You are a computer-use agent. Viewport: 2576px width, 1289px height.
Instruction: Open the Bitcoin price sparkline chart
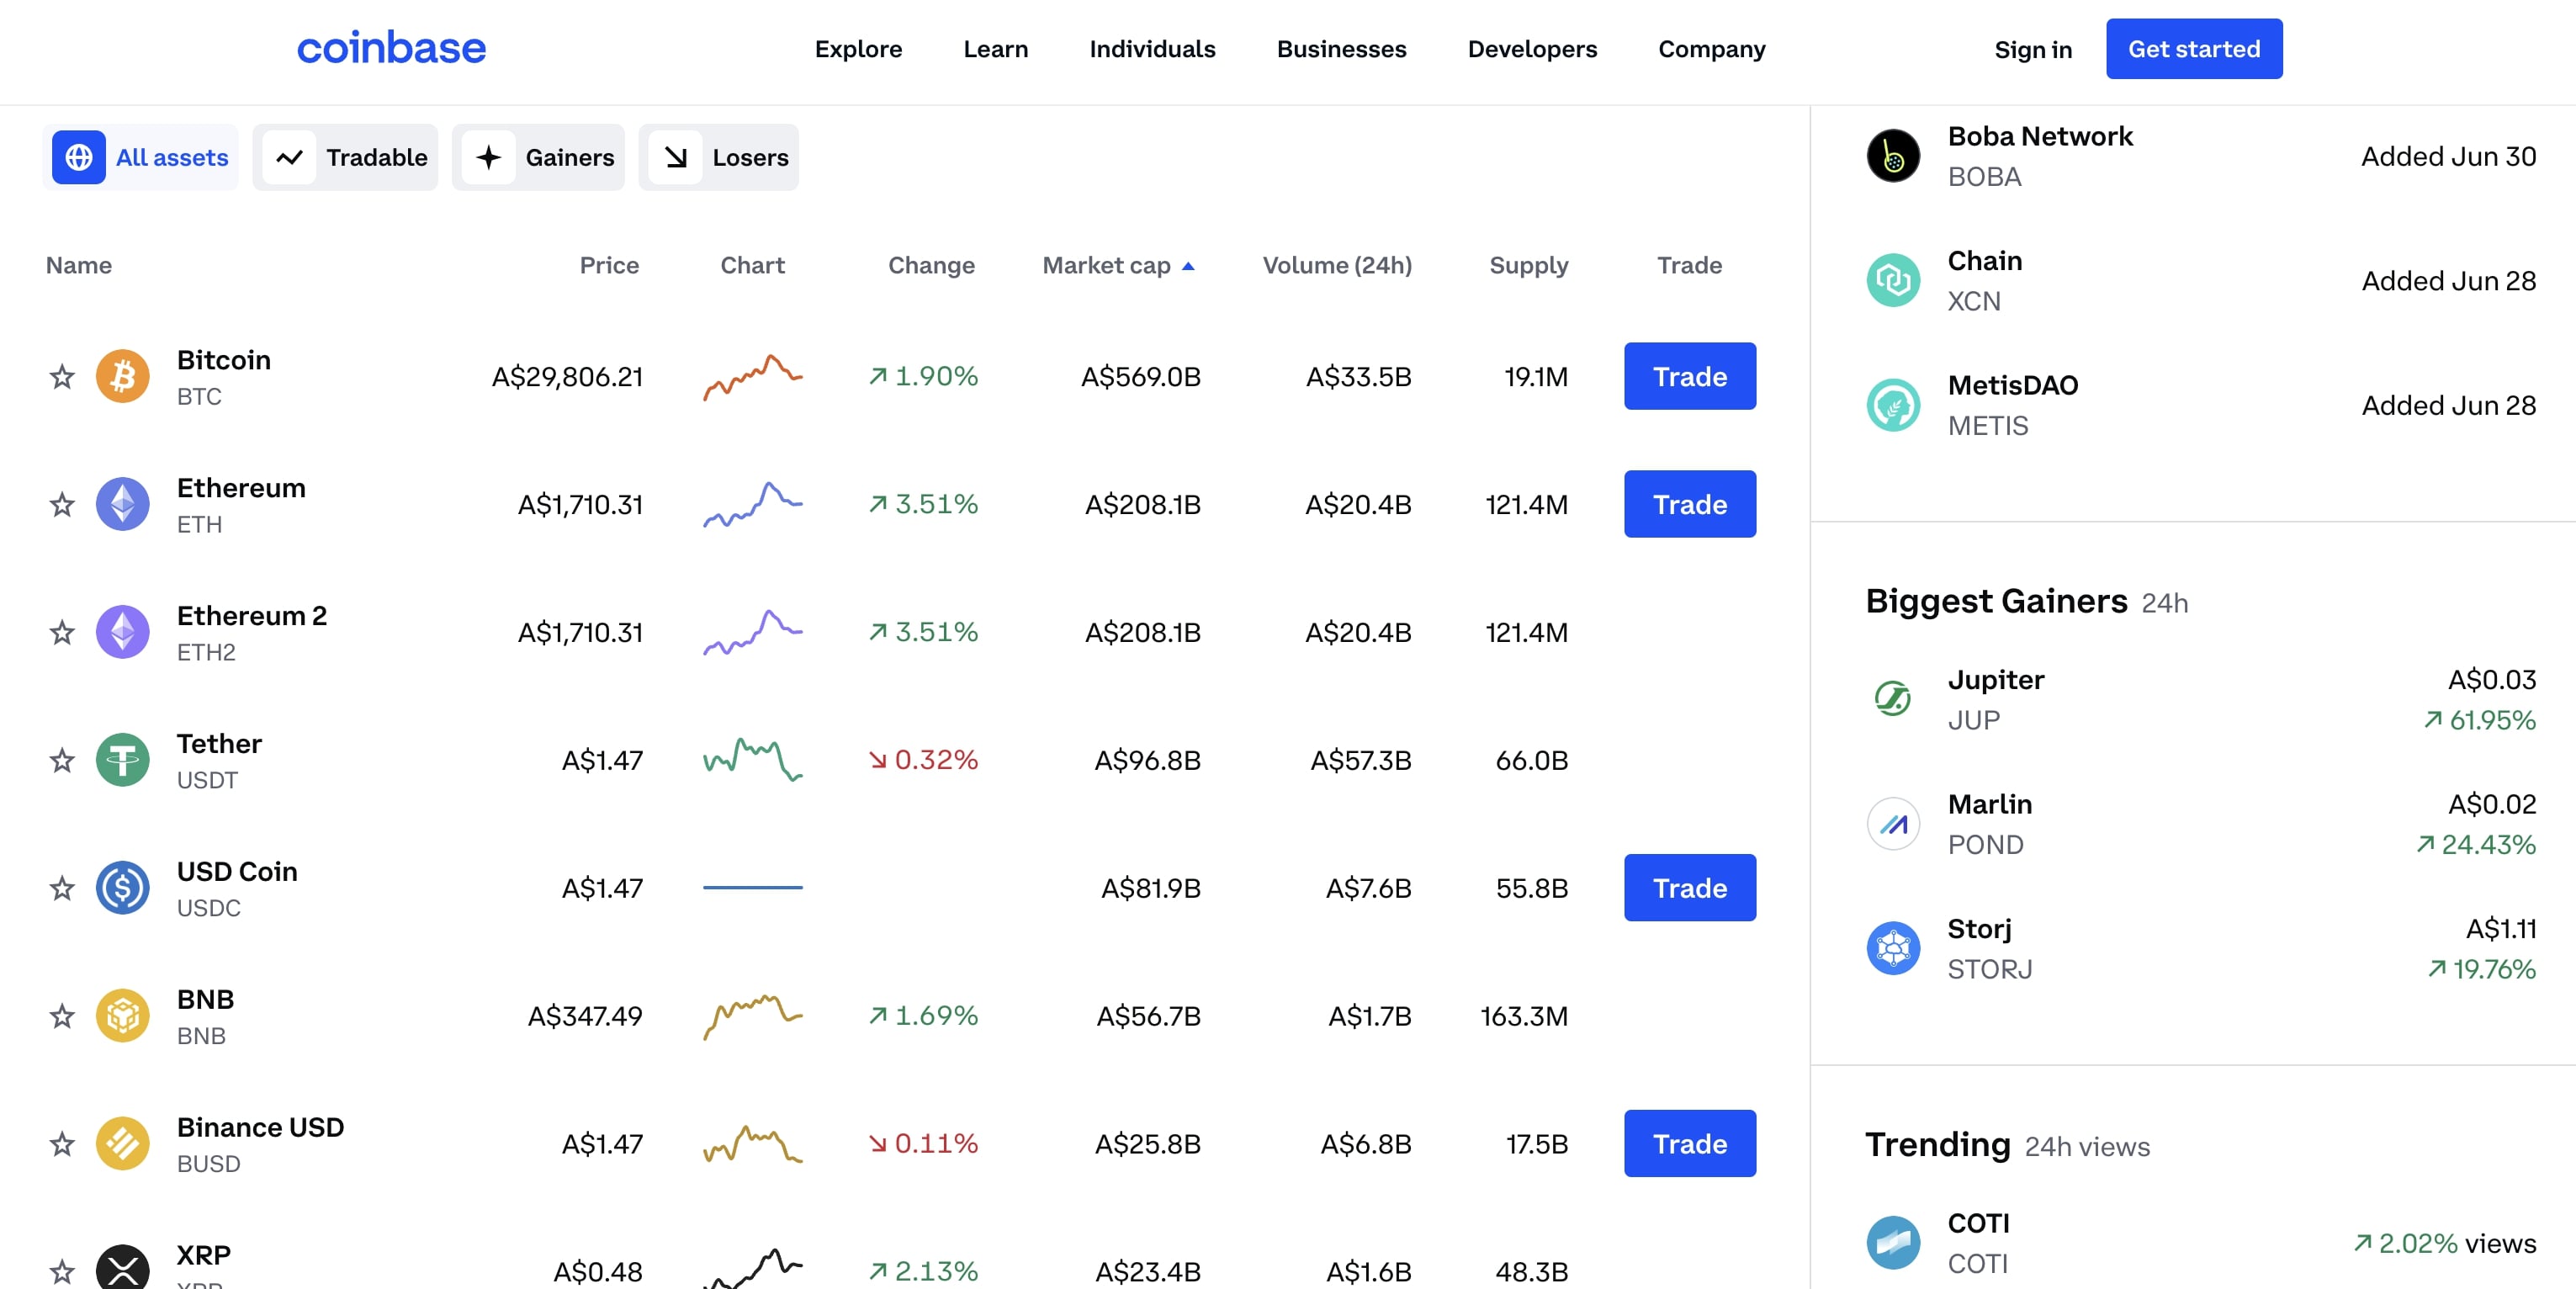tap(752, 377)
